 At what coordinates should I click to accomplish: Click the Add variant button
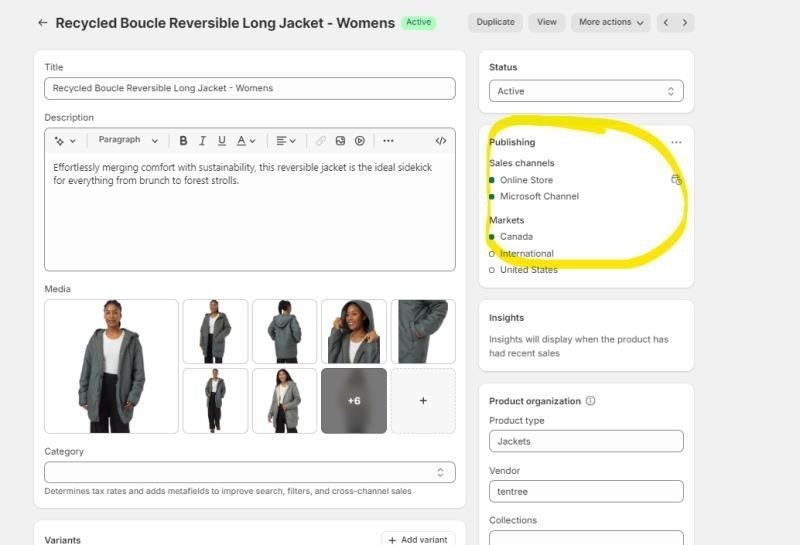click(418, 539)
